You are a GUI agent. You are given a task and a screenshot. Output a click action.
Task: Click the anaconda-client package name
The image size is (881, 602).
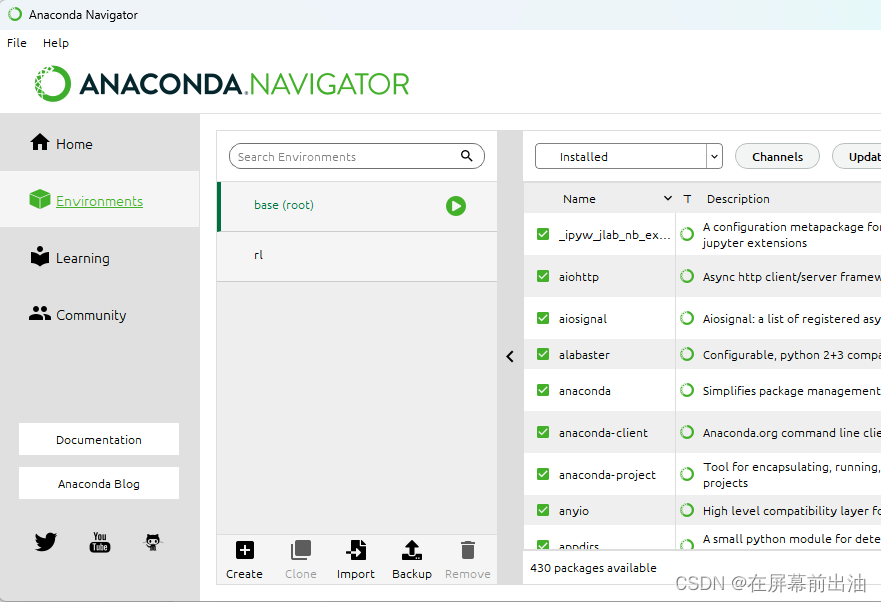pos(603,433)
